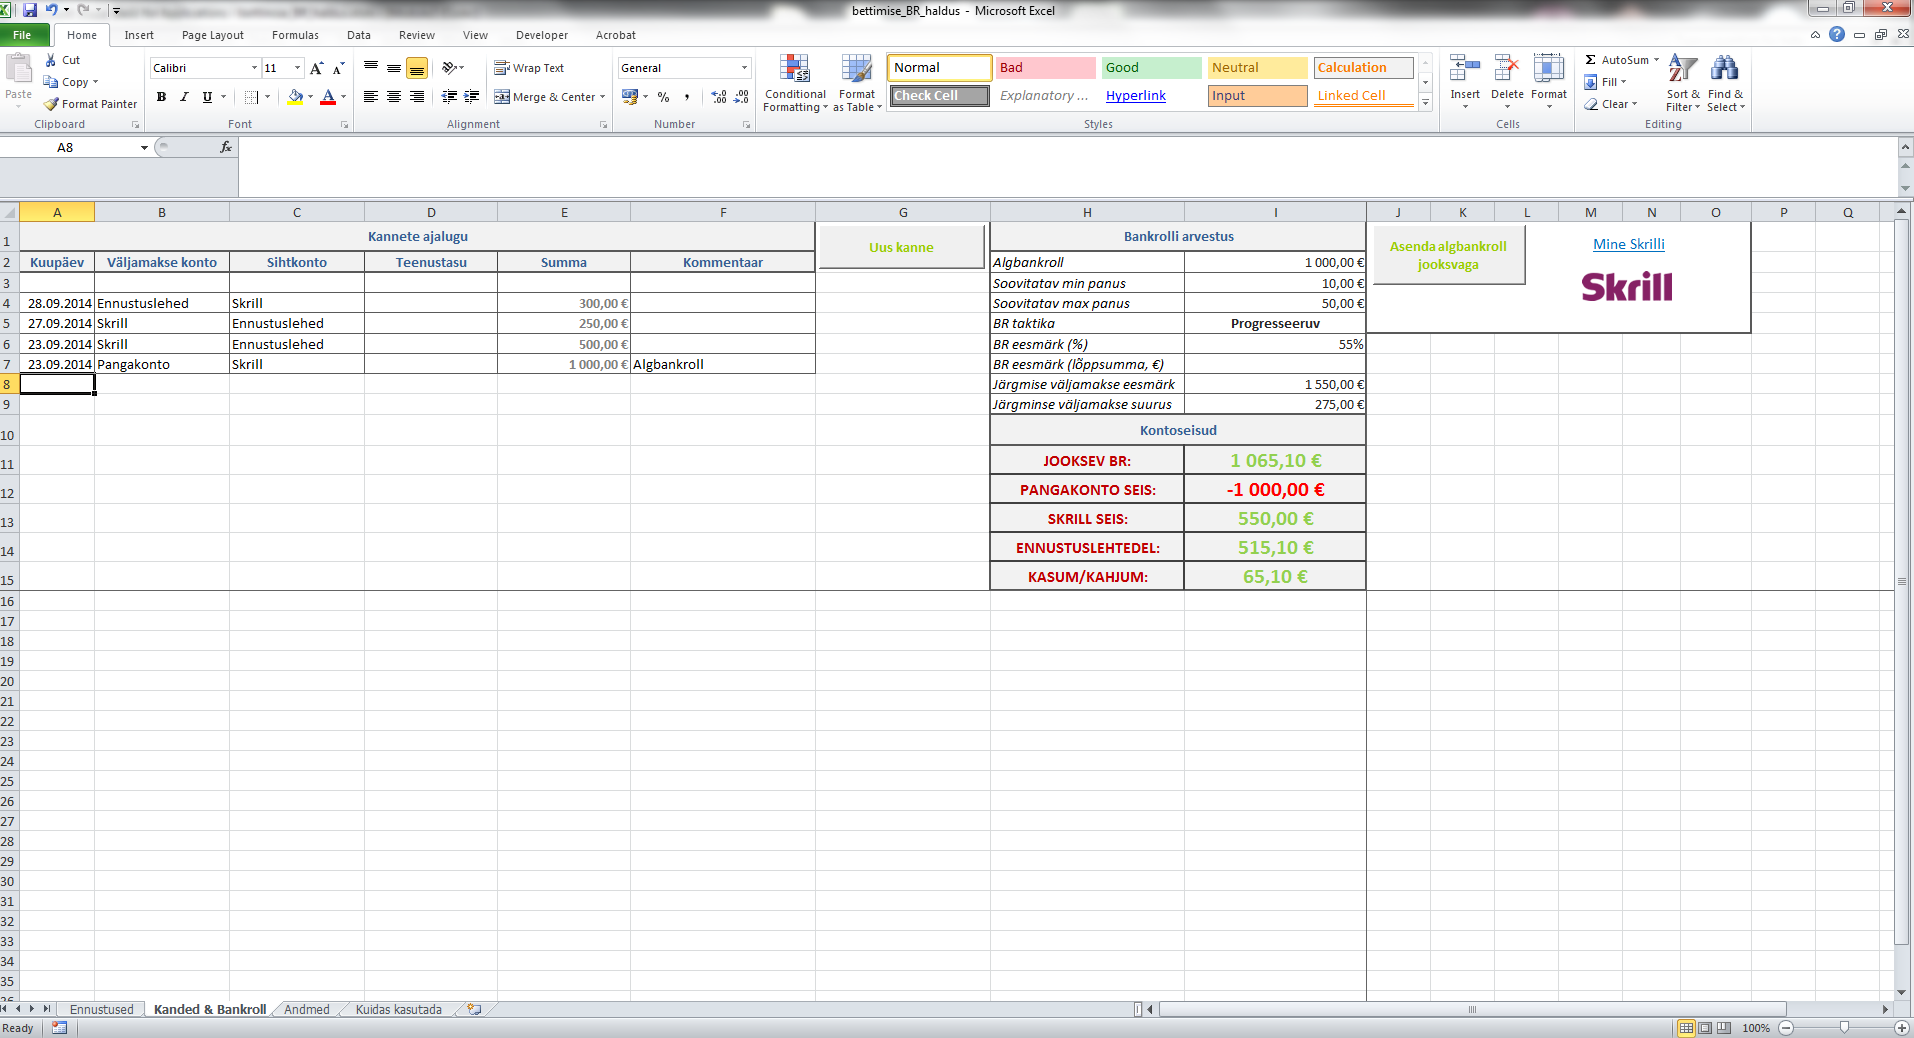Click the Format Painter icon
Image resolution: width=1914 pixels, height=1038 pixels.
click(x=52, y=104)
